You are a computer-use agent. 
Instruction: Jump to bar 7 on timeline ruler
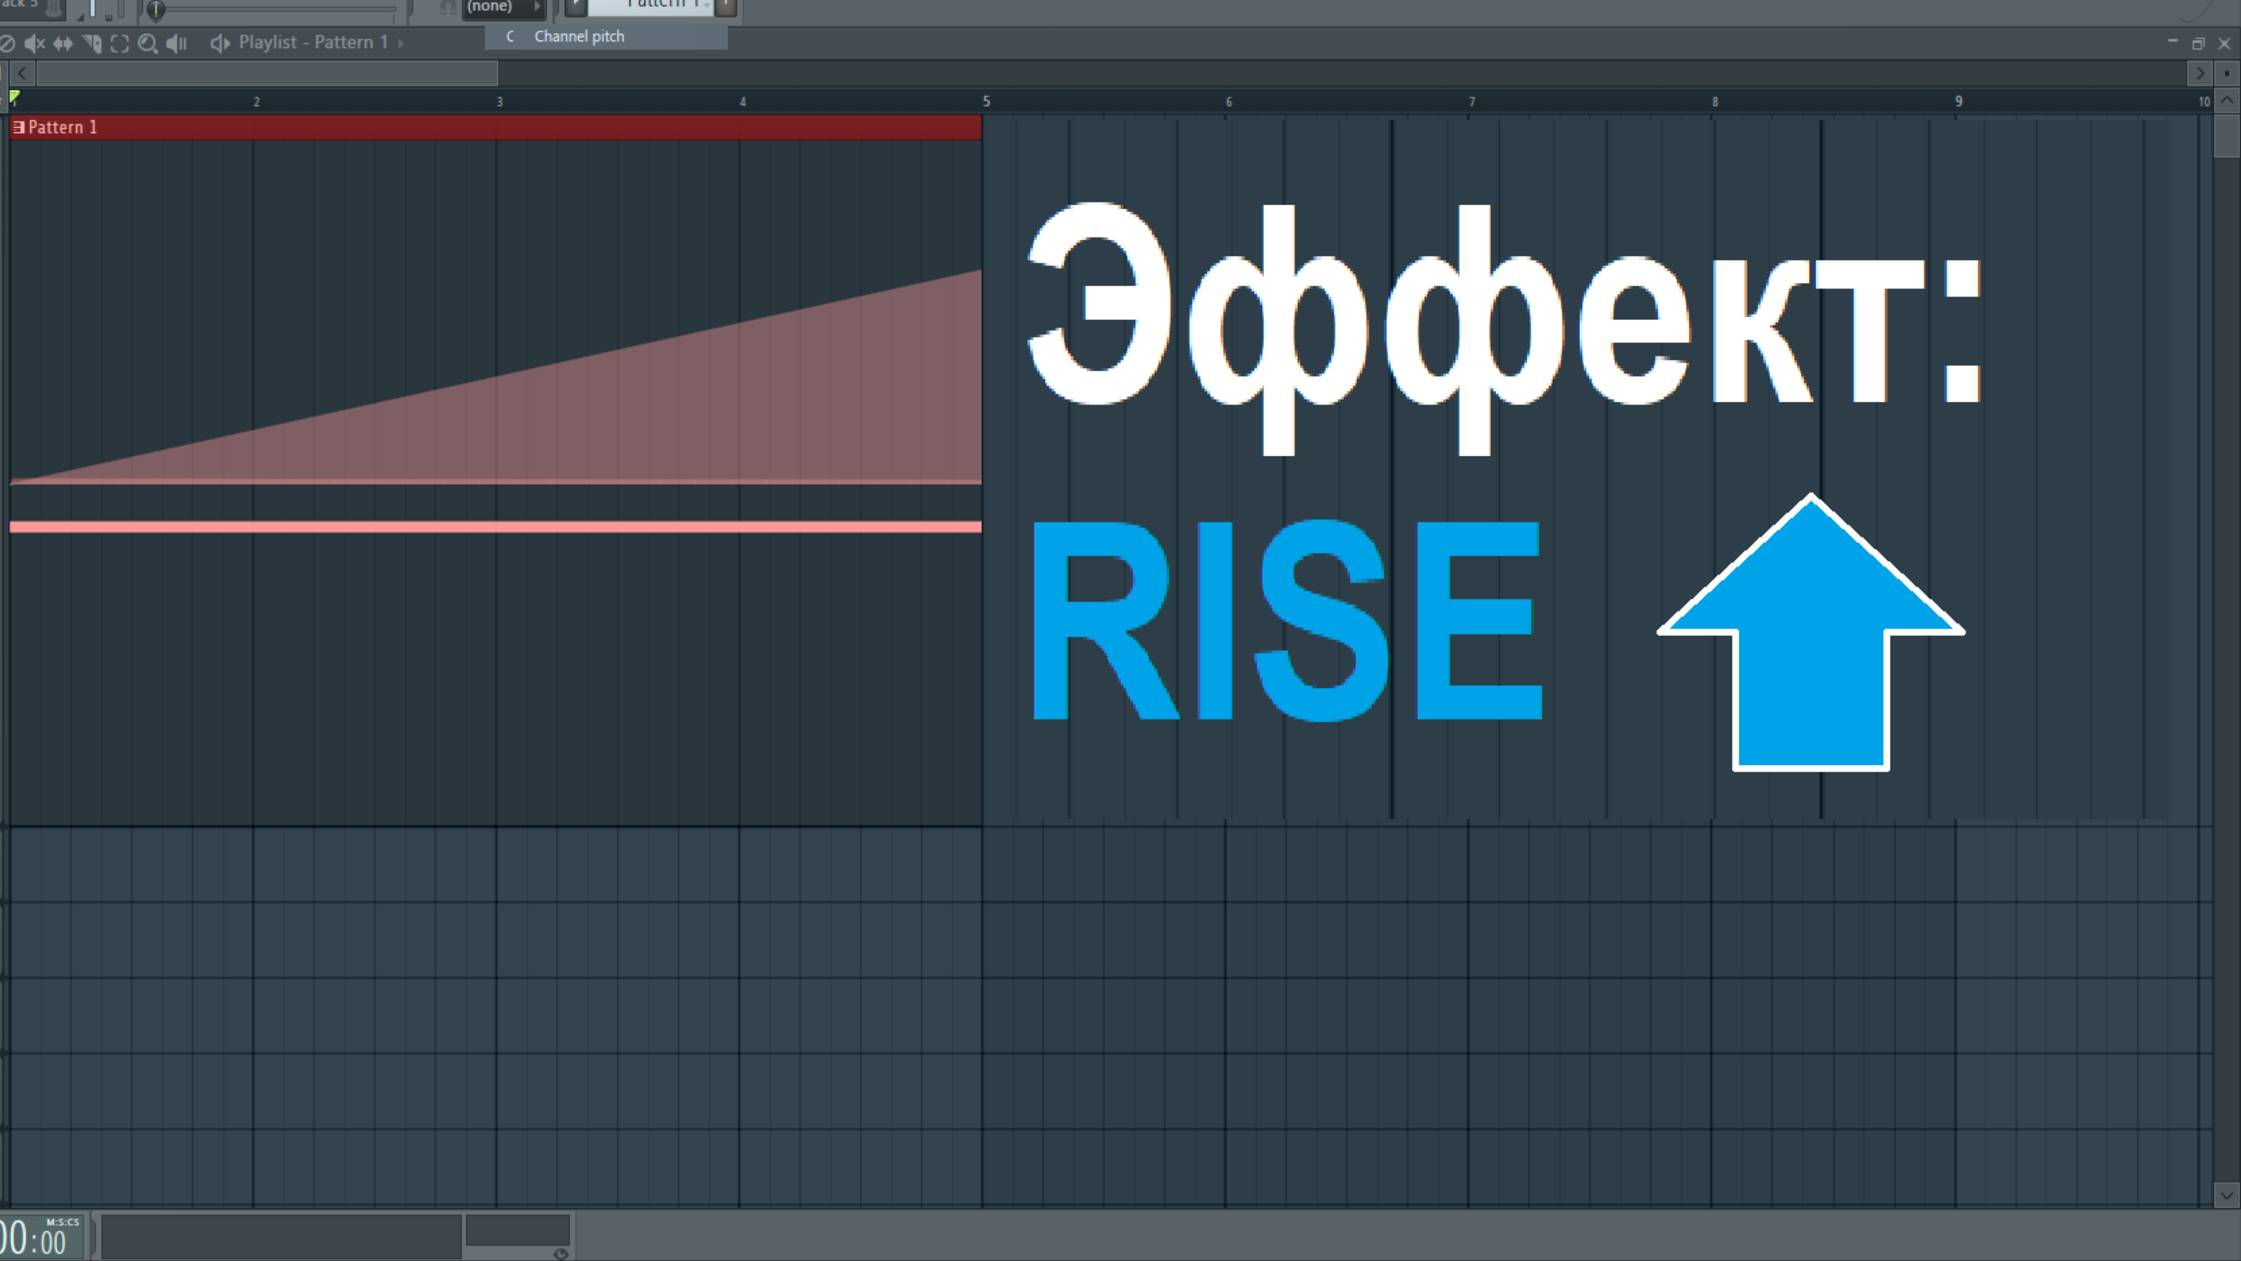[1472, 102]
